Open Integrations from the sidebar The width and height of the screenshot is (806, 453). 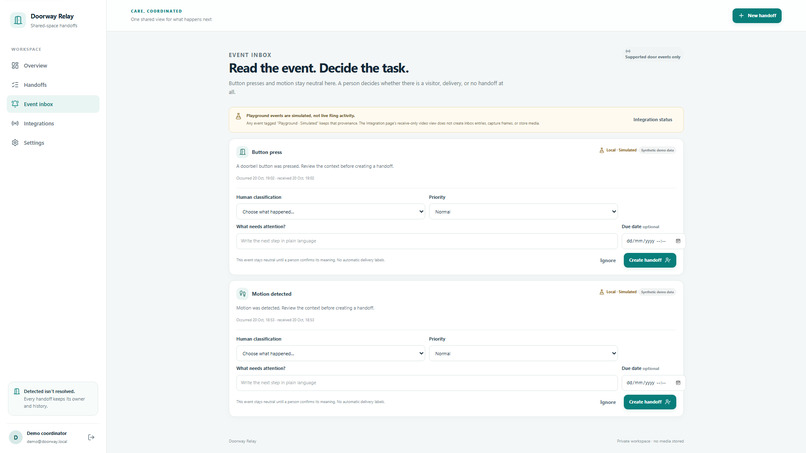53,123
